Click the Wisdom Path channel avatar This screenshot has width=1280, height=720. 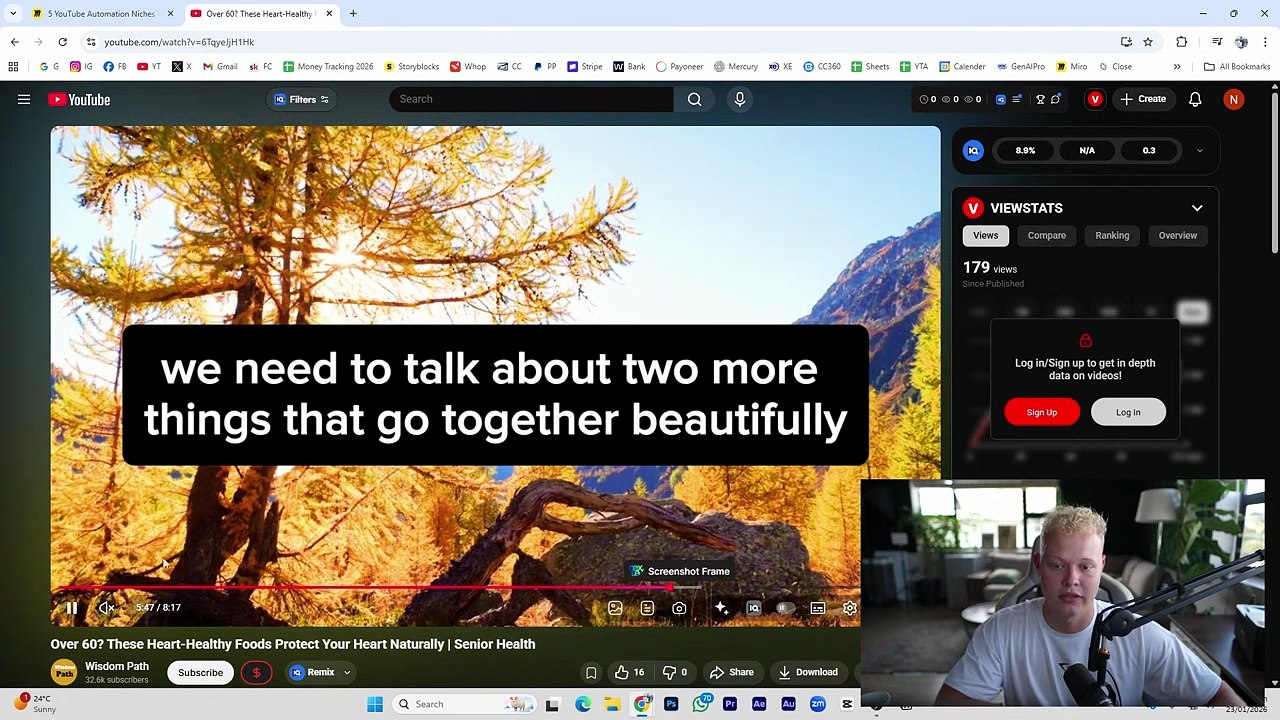64,672
